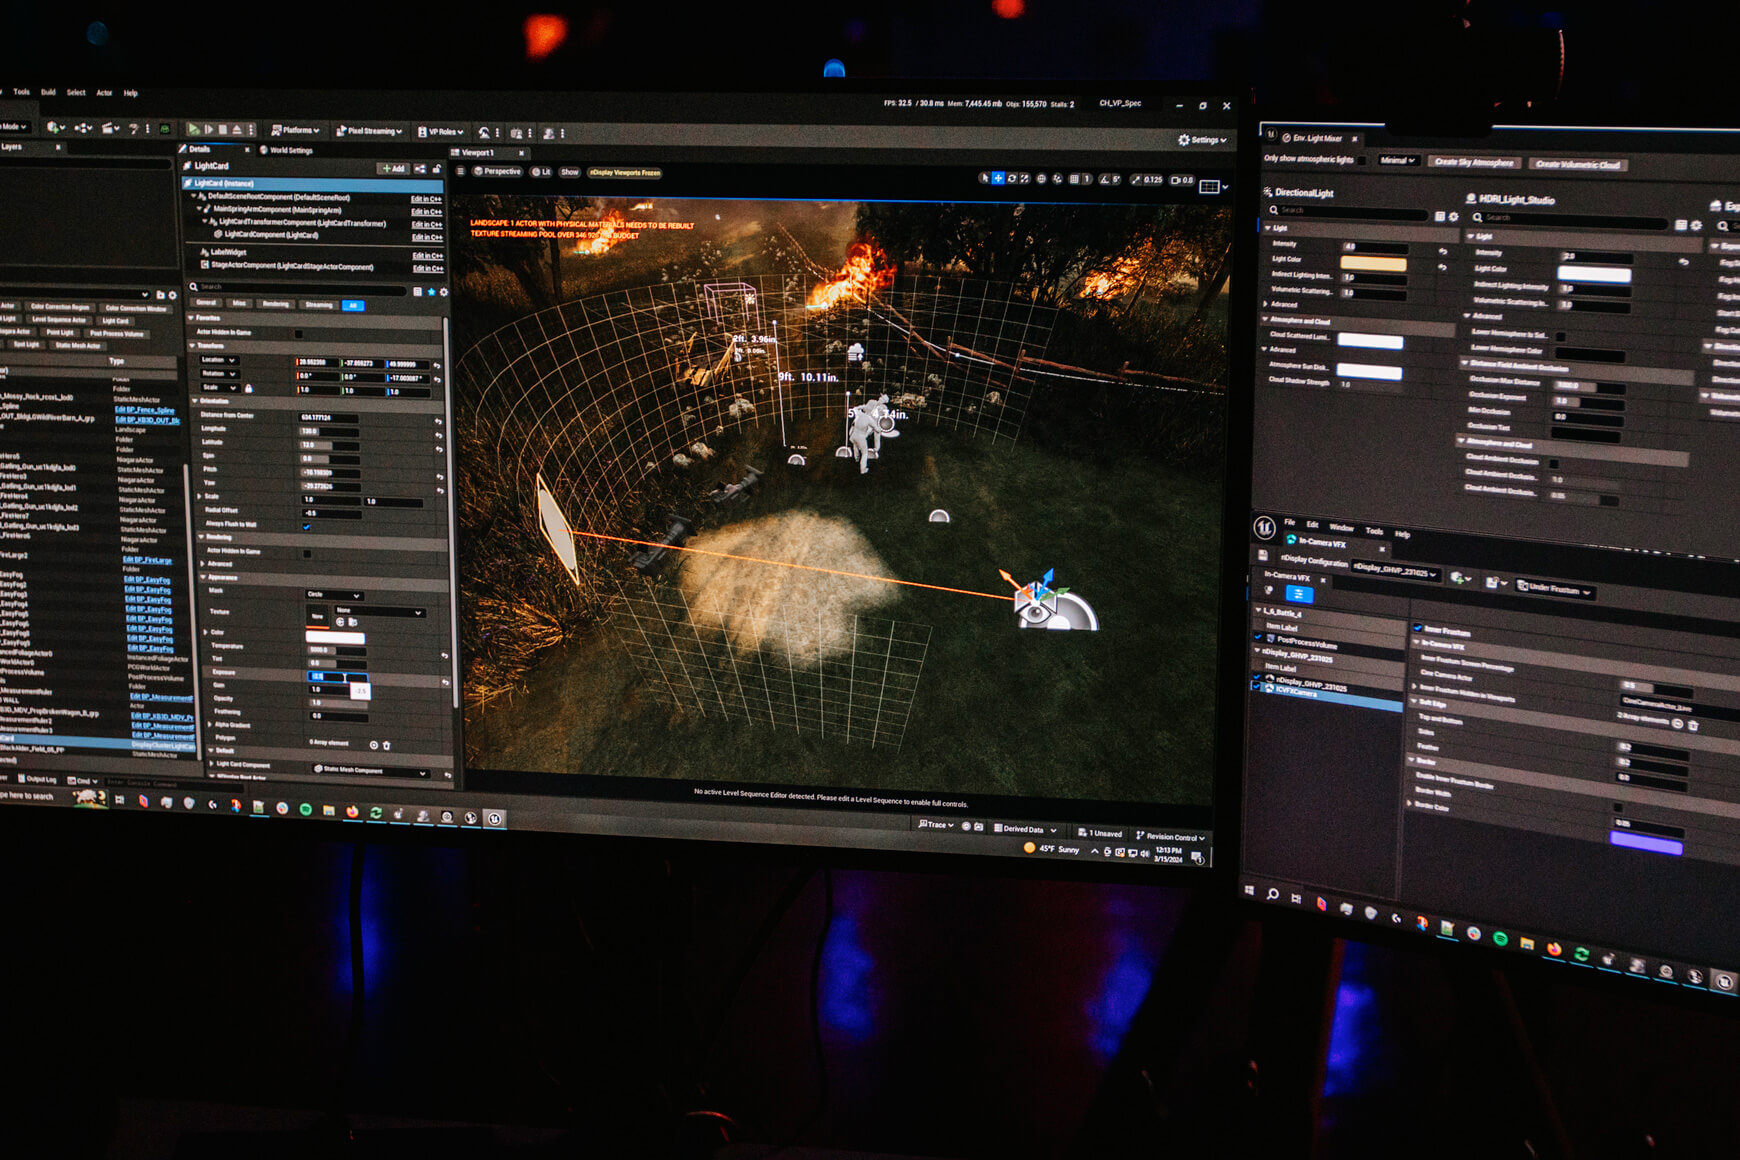Open the Blueprints icon menu in toolbar
Image resolution: width=1740 pixels, height=1160 pixels.
[83, 128]
